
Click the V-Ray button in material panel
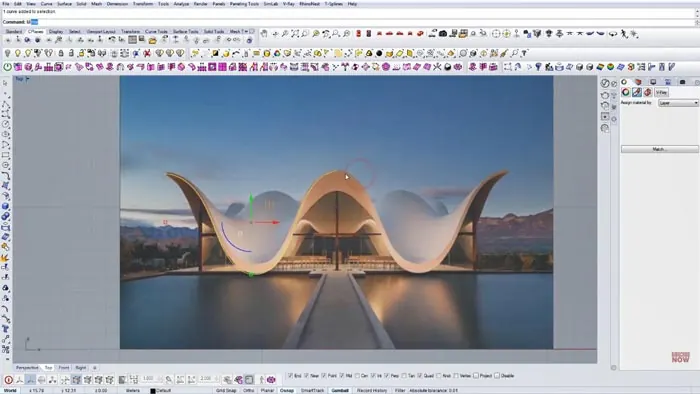click(662, 92)
